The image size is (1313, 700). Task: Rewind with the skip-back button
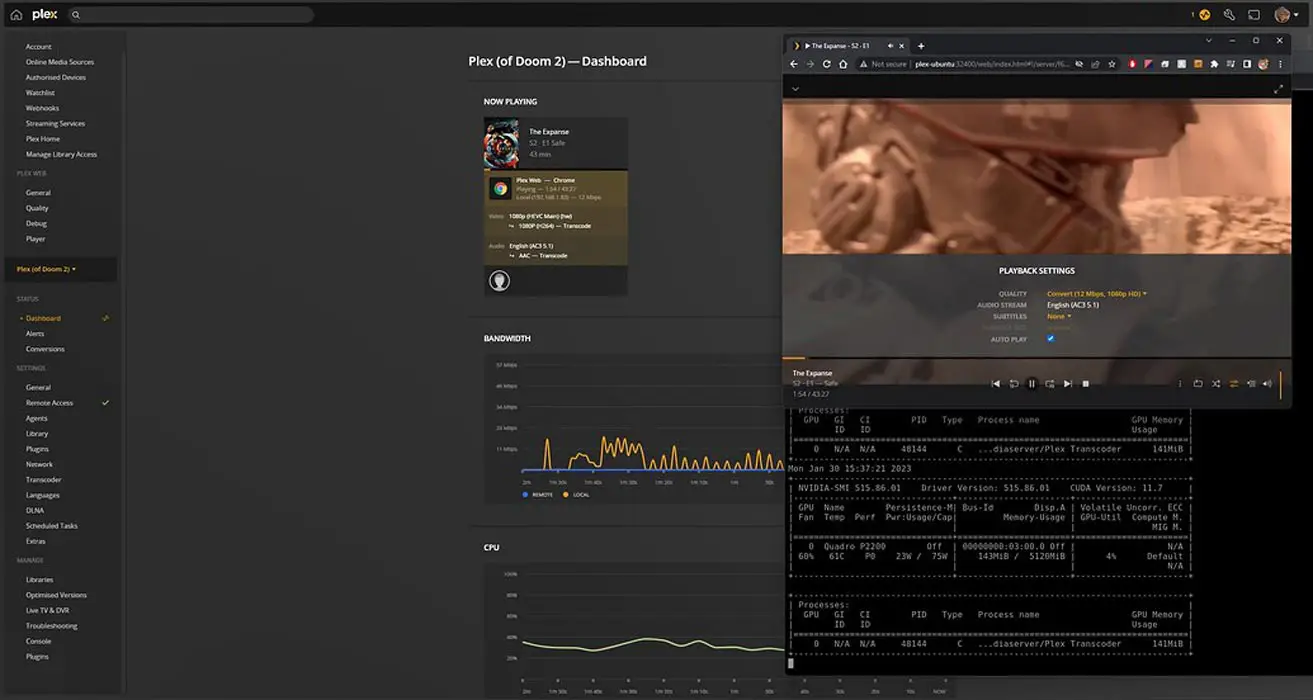click(1013, 384)
